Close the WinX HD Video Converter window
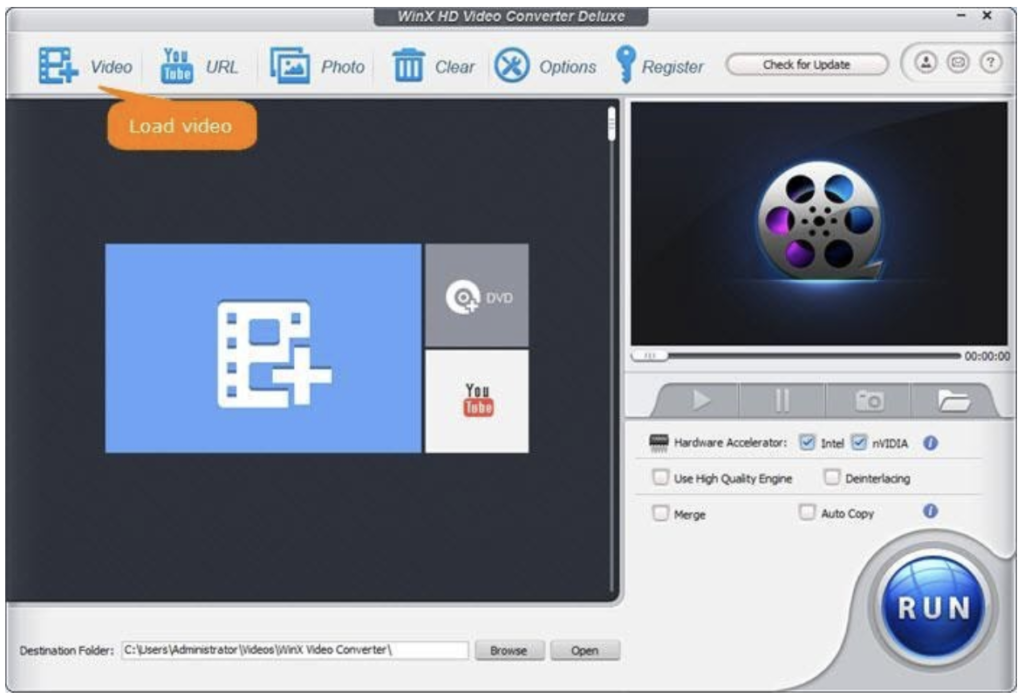The image size is (1024, 698). click(987, 16)
